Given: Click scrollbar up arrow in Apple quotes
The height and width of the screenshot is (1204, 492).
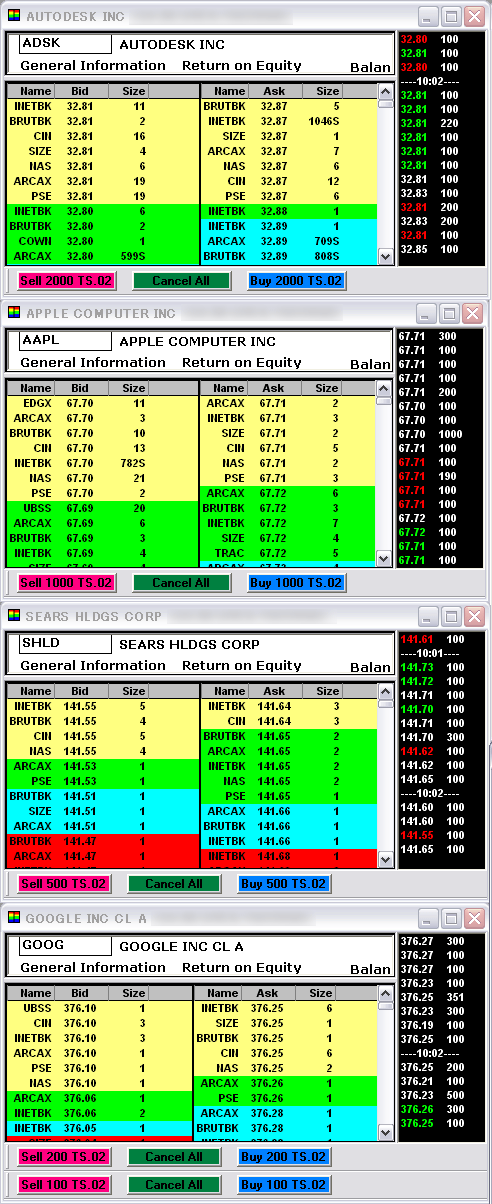Looking at the screenshot, I should tap(385, 388).
